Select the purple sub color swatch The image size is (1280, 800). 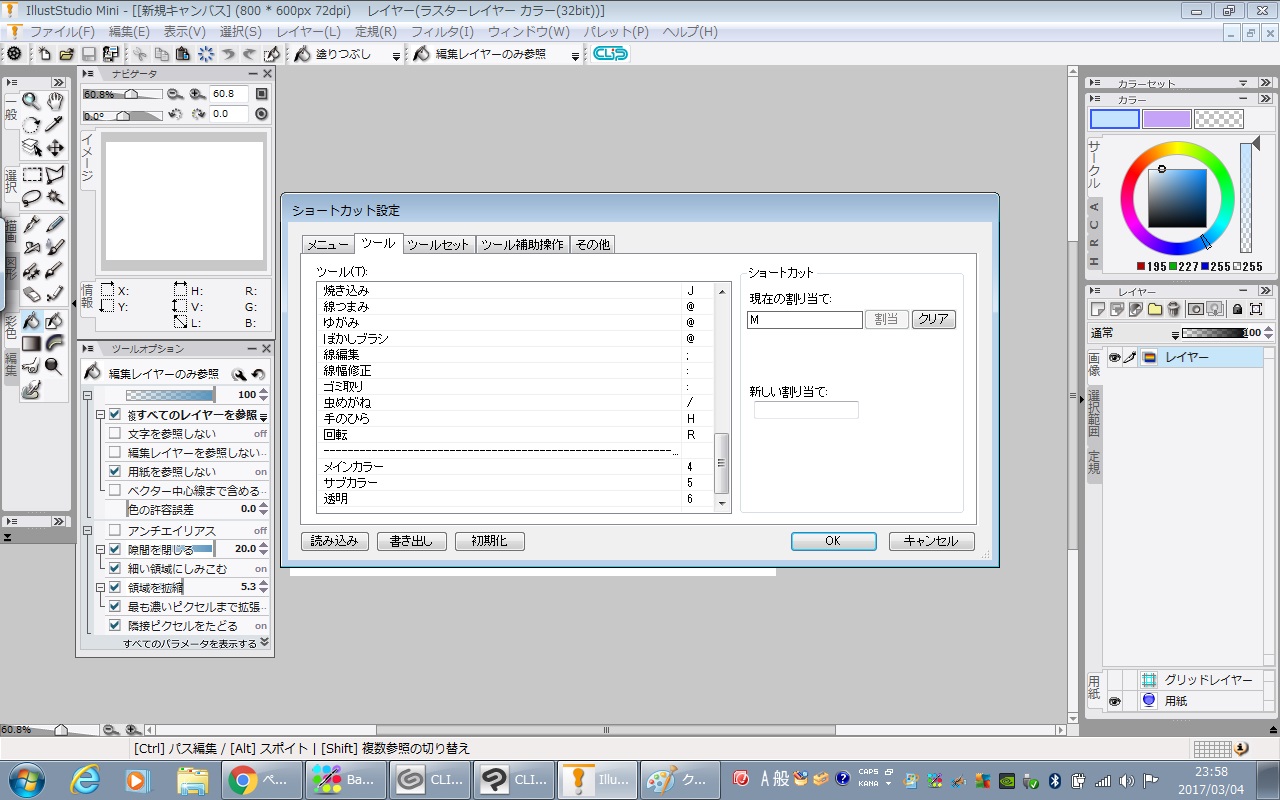point(1167,119)
